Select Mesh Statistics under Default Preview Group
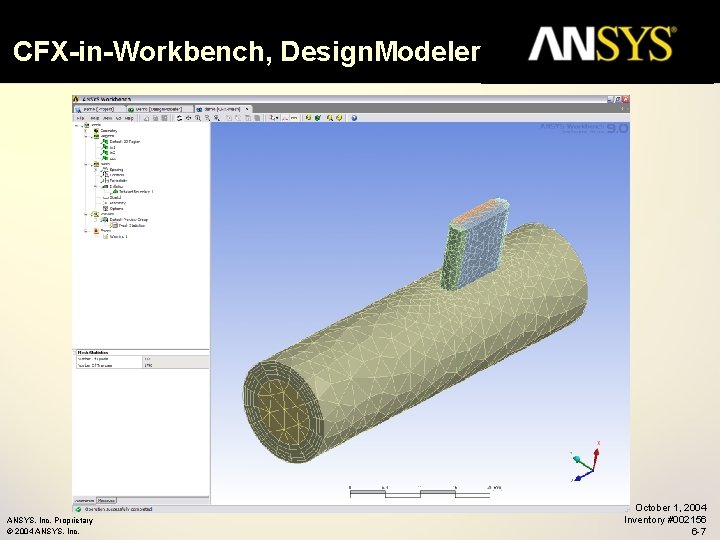 coord(132,225)
